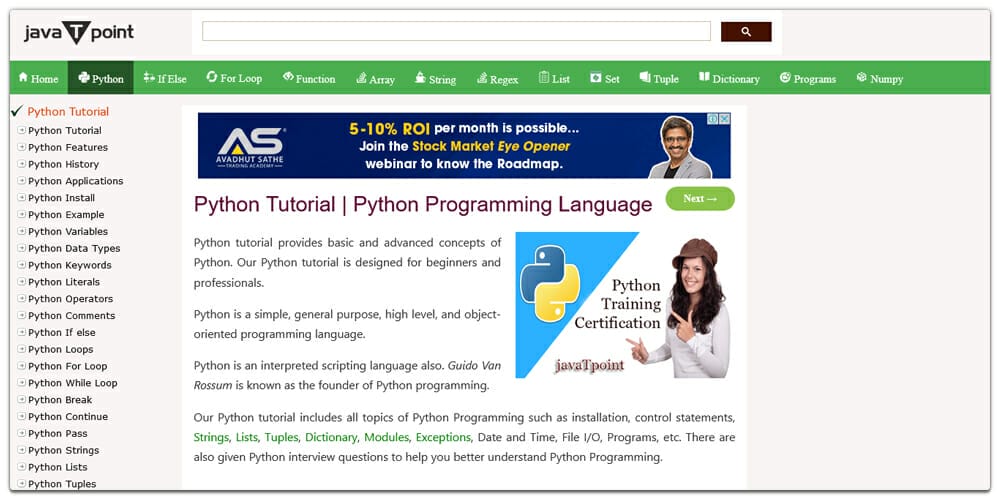1000x500 pixels.
Task: Click the Array icon in navbar
Action: 361,77
